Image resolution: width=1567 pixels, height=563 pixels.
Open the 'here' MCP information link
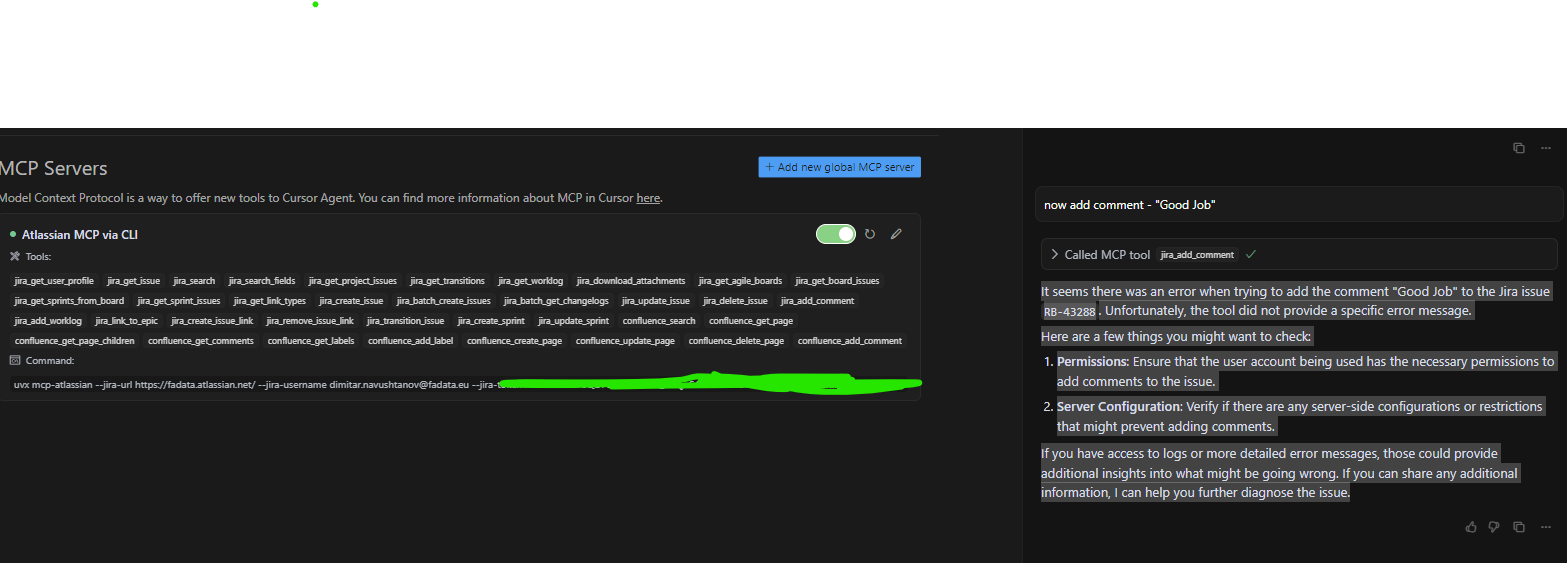click(x=648, y=198)
